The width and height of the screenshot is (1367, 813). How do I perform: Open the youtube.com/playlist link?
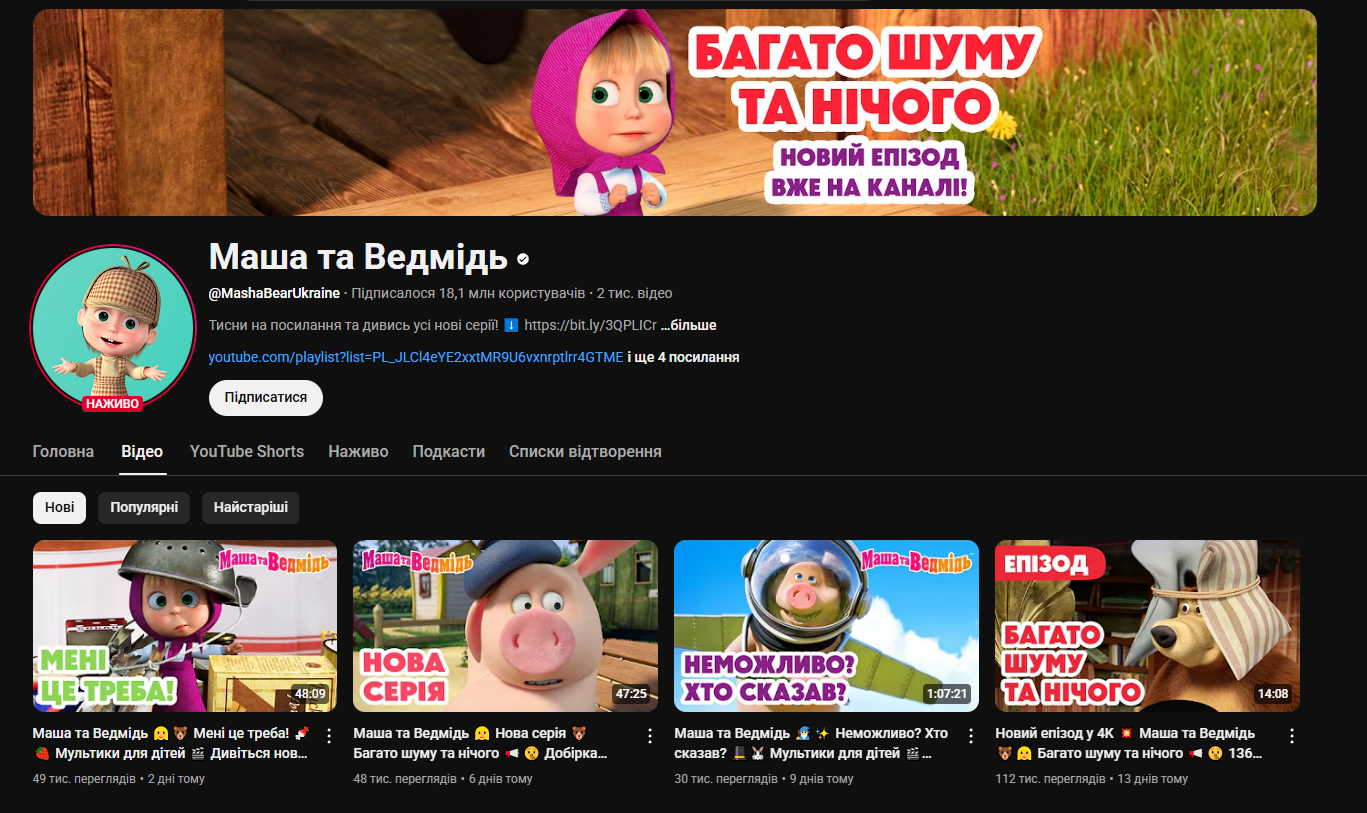click(x=415, y=357)
